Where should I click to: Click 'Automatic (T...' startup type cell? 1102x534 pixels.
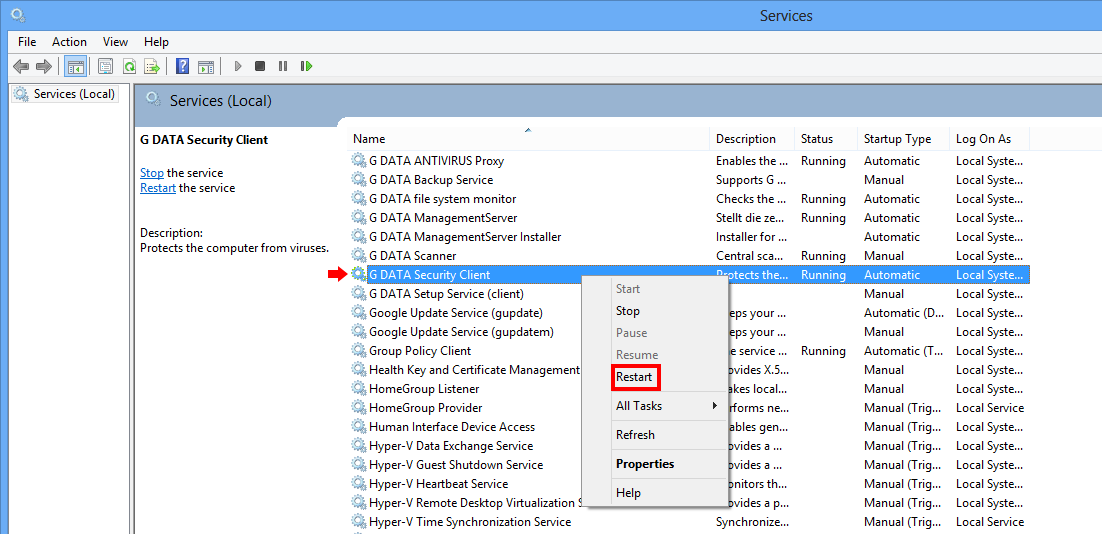click(x=902, y=350)
